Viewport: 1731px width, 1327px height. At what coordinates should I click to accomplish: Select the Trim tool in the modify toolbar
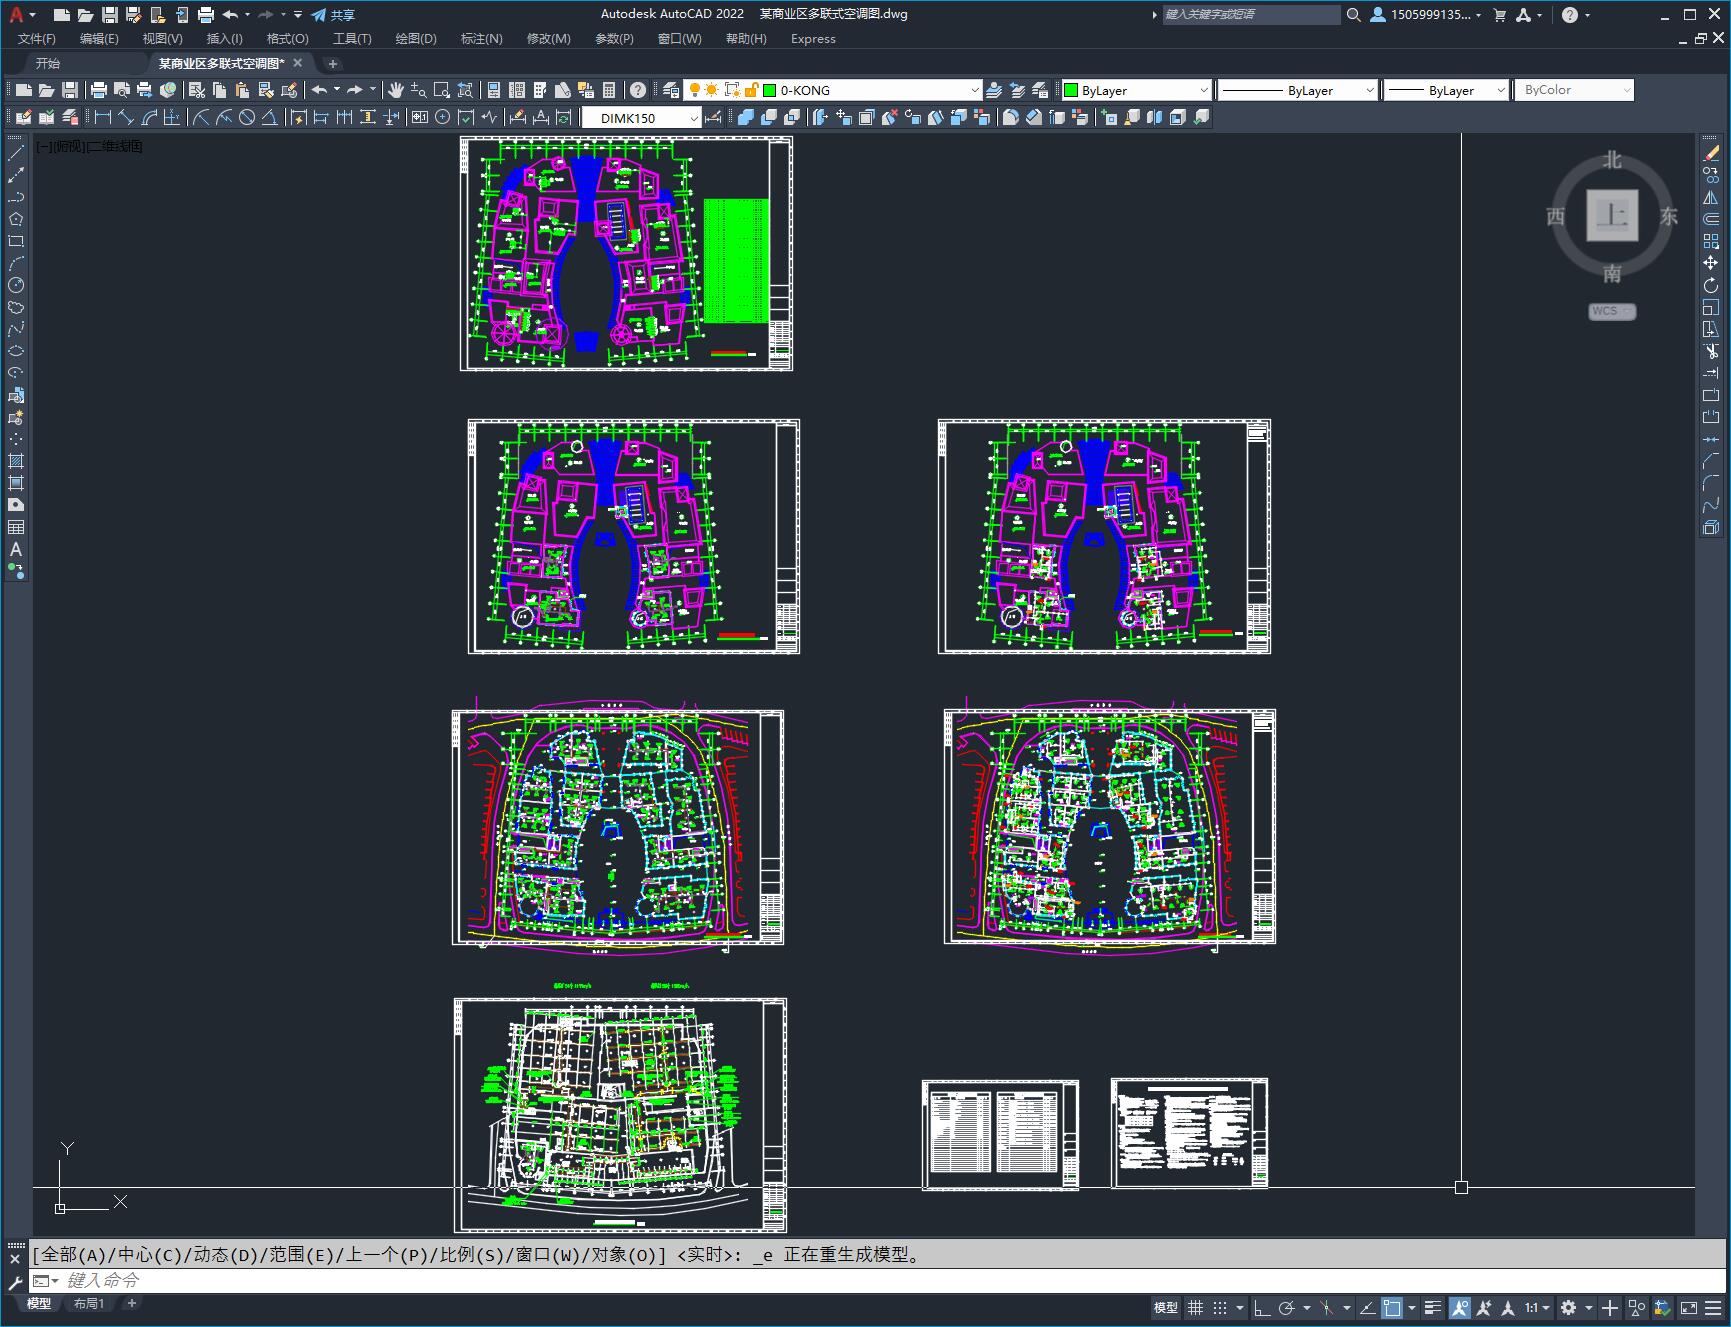(1711, 351)
